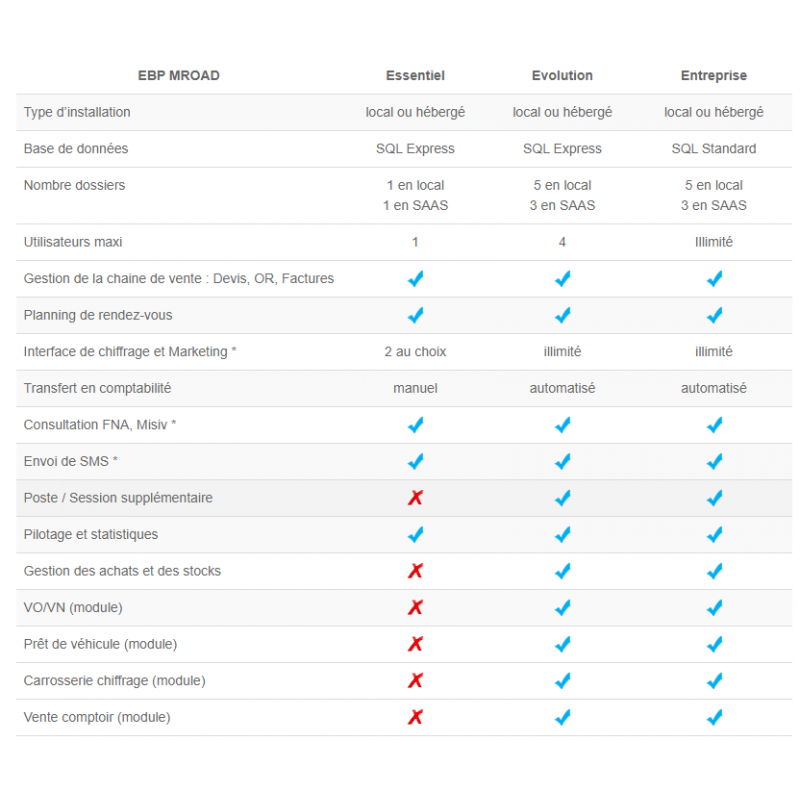Click the 'Interface de chiffrage et Marketing' label
Image resolution: width=800 pixels, height=800 pixels.
(x=129, y=351)
